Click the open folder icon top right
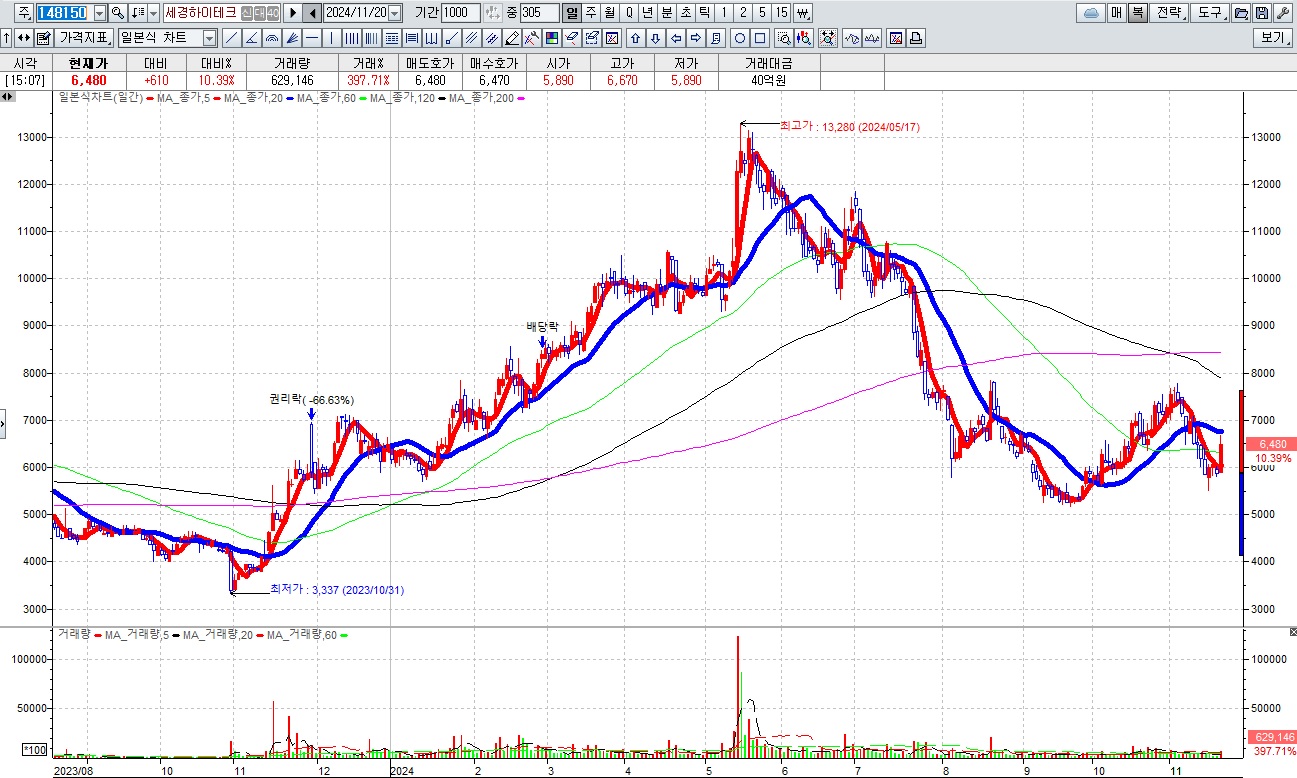The image size is (1297, 778). pyautogui.click(x=1241, y=13)
